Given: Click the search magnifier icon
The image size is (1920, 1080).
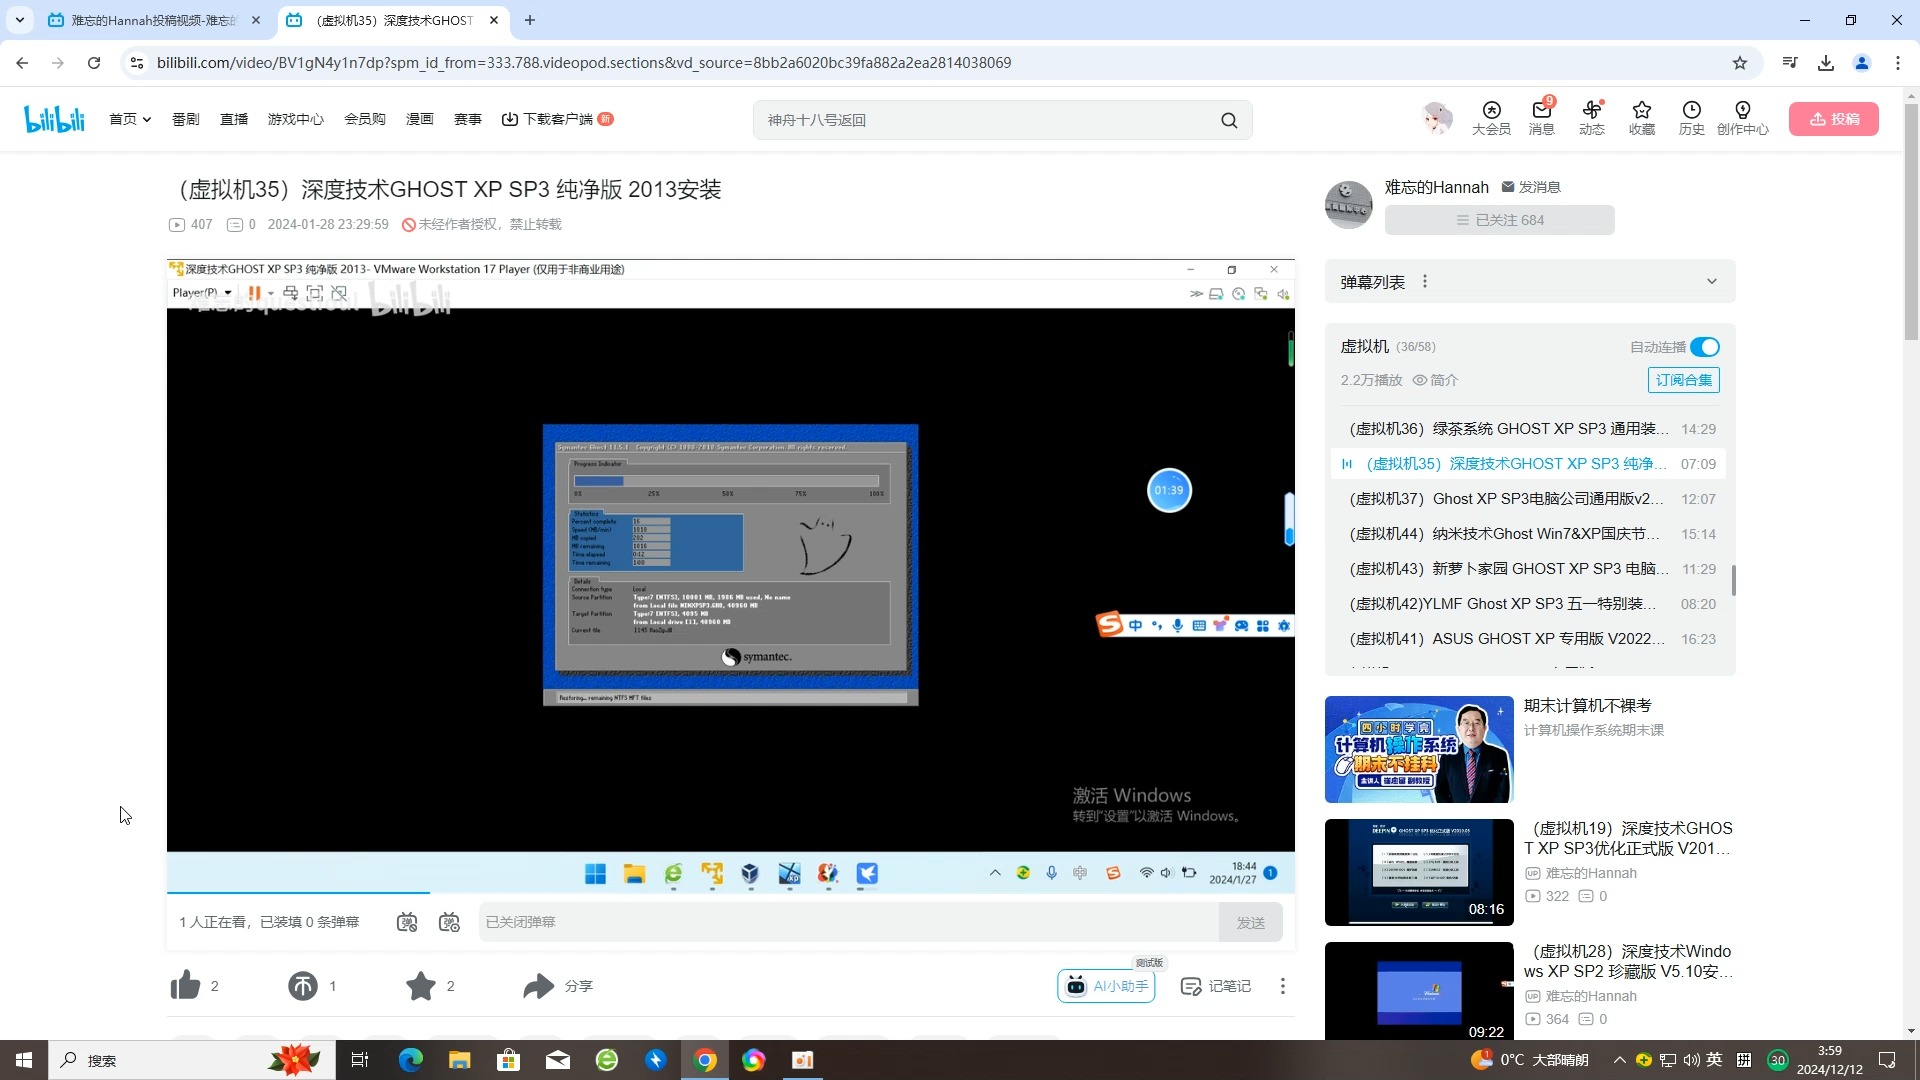Looking at the screenshot, I should click(x=1229, y=120).
